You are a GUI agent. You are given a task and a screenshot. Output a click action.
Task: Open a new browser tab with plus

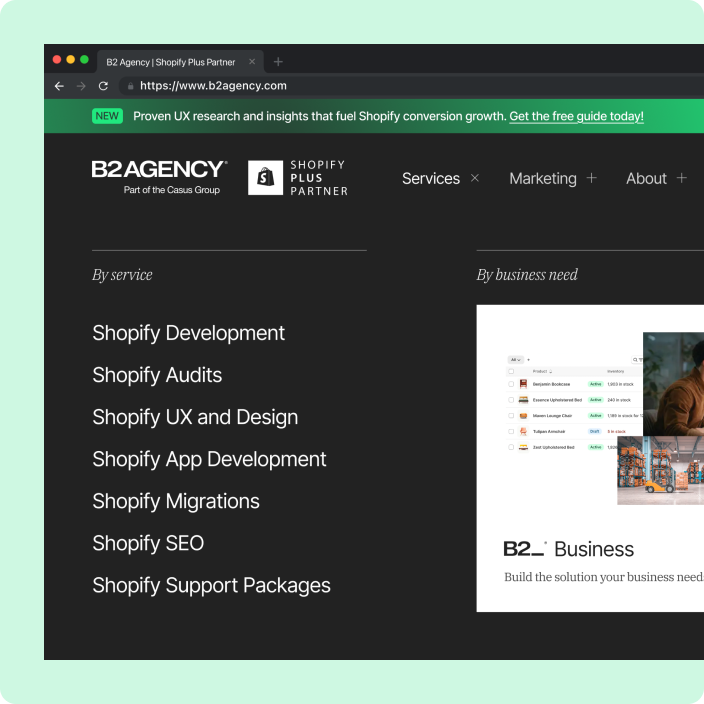click(278, 62)
